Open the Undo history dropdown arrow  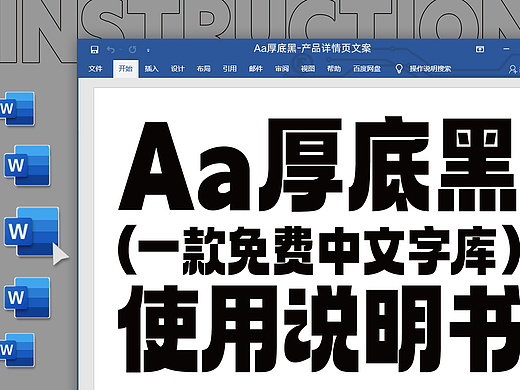(120, 50)
